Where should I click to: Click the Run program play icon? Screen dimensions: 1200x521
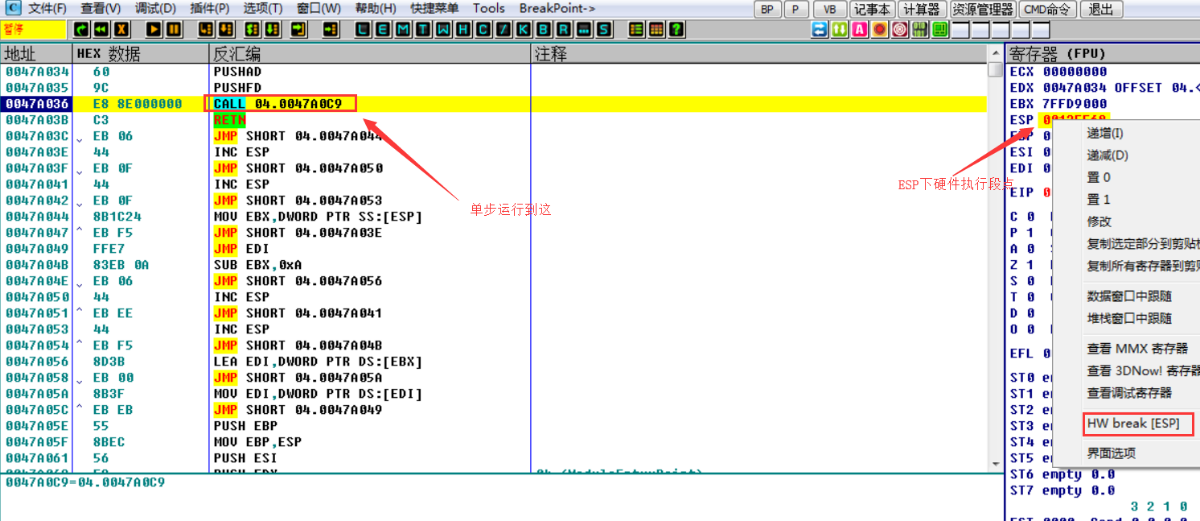154,29
